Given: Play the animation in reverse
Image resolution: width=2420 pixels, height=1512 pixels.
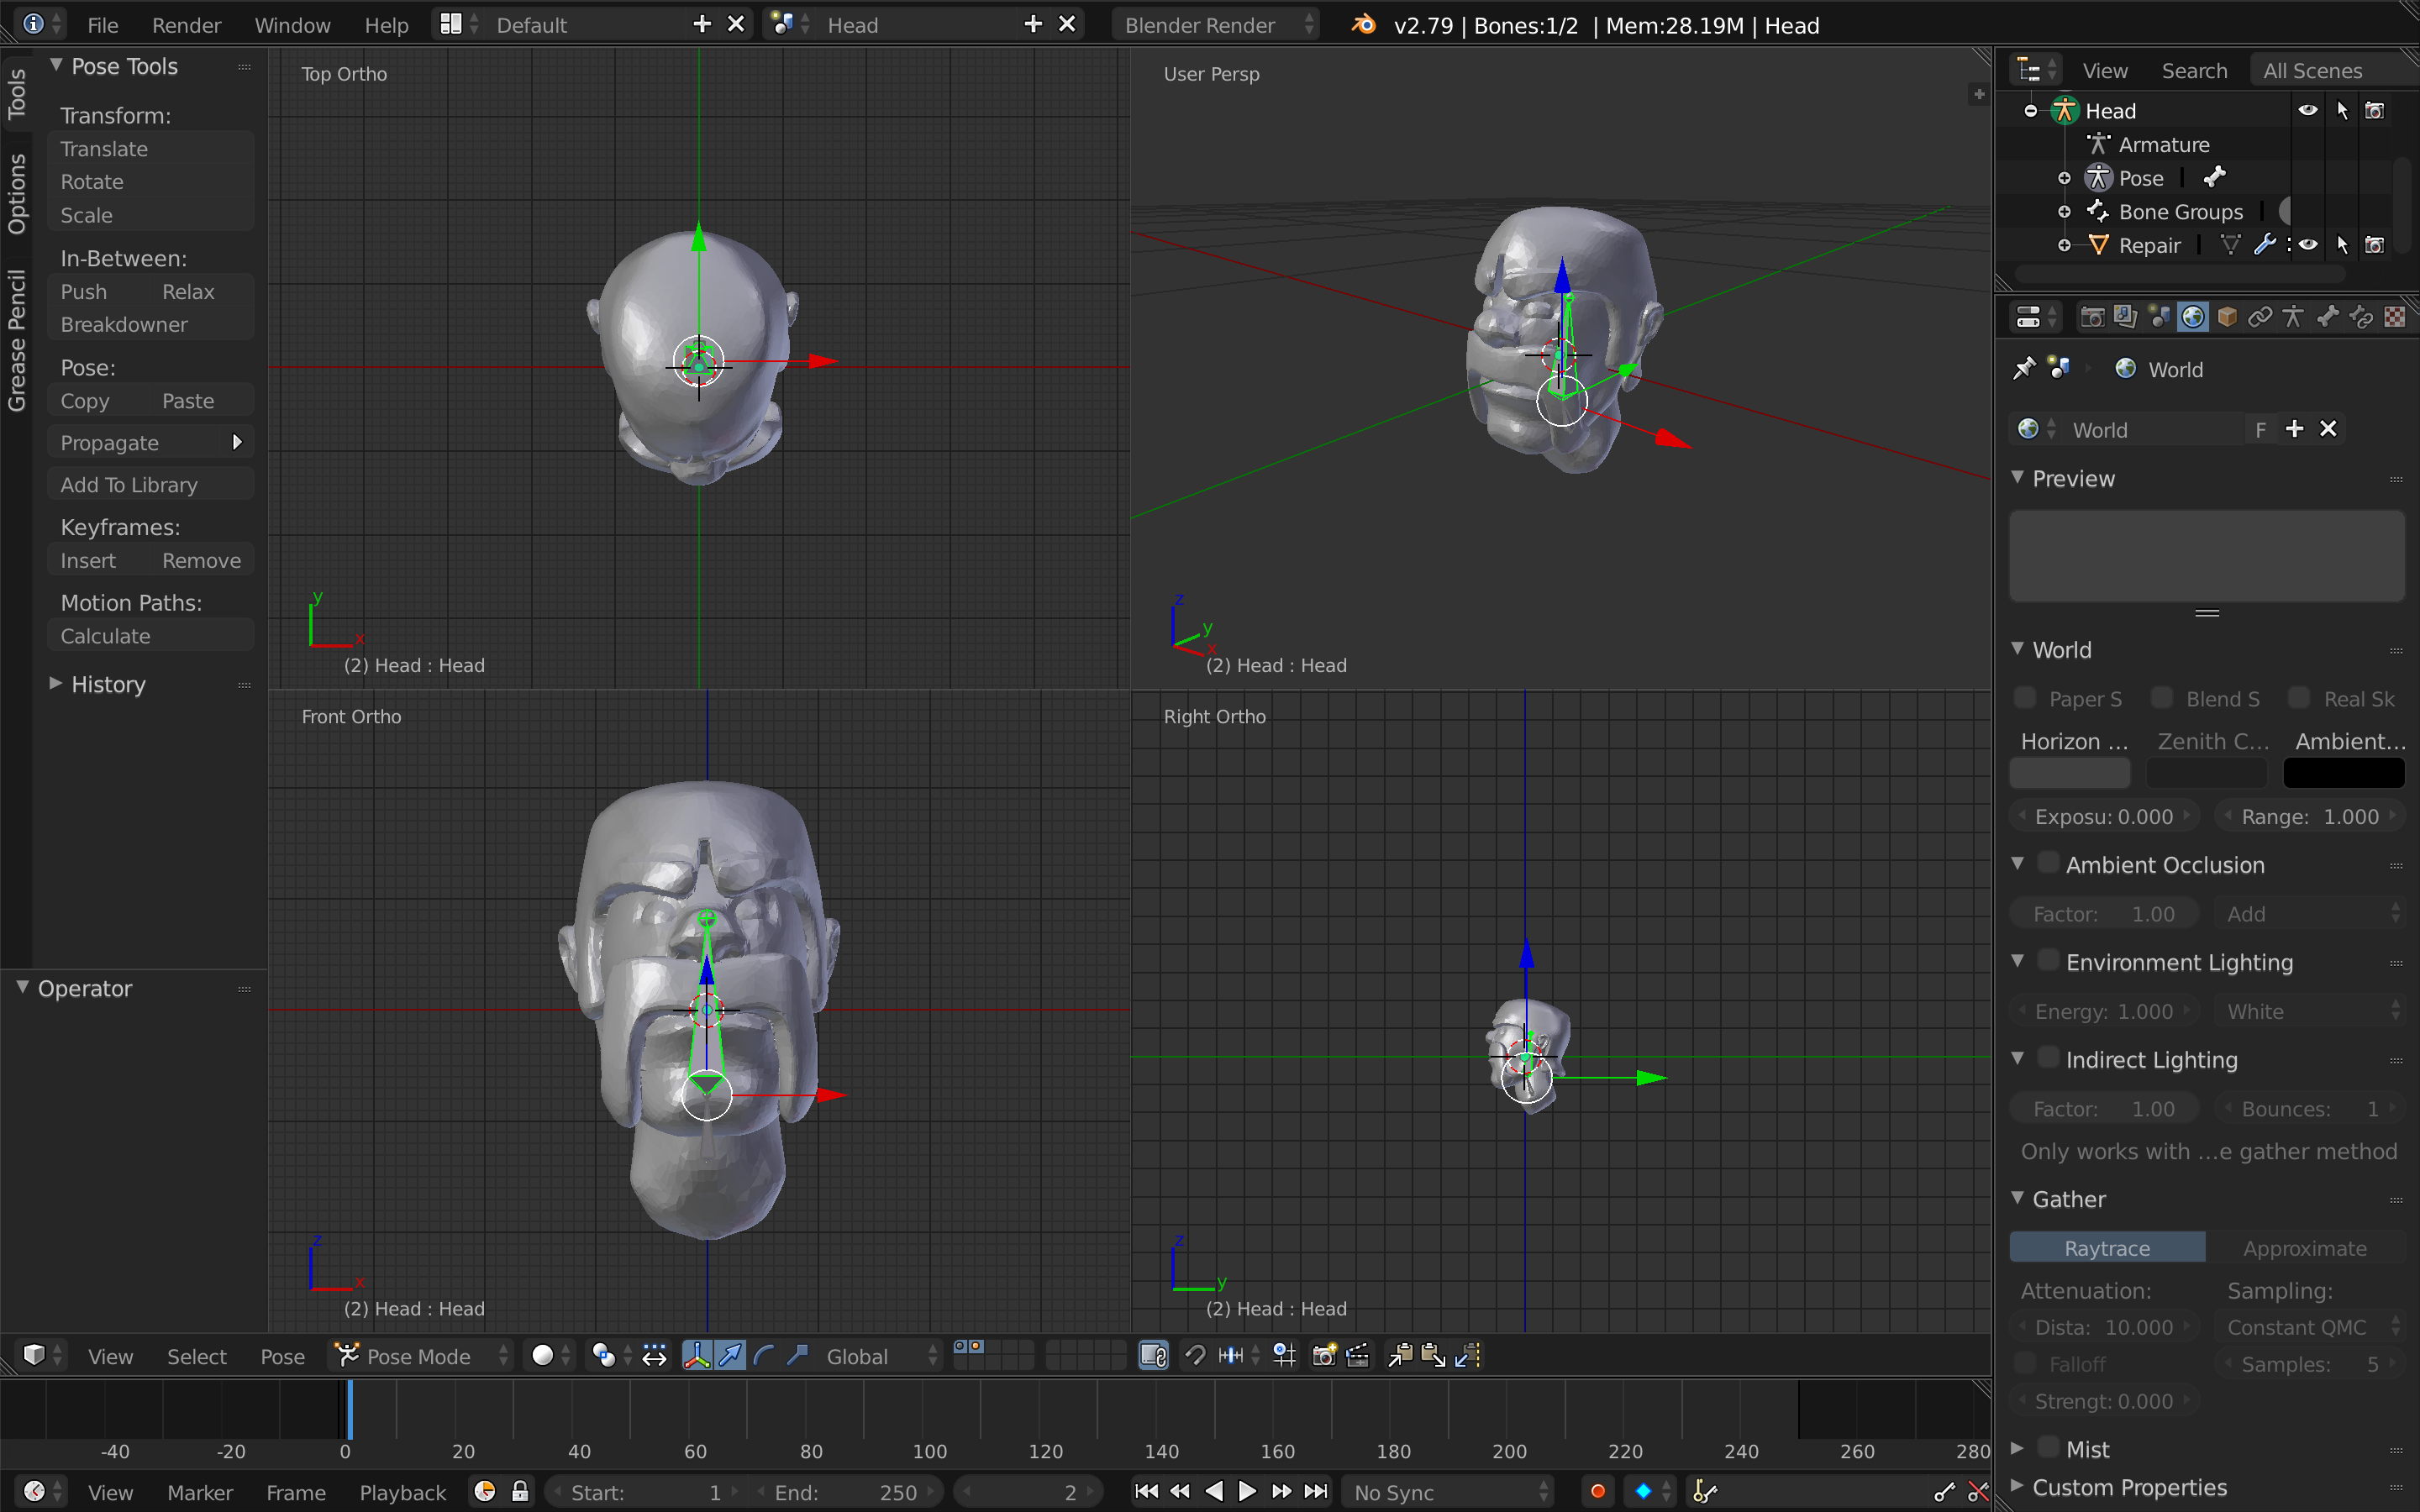Looking at the screenshot, I should click(x=1214, y=1492).
